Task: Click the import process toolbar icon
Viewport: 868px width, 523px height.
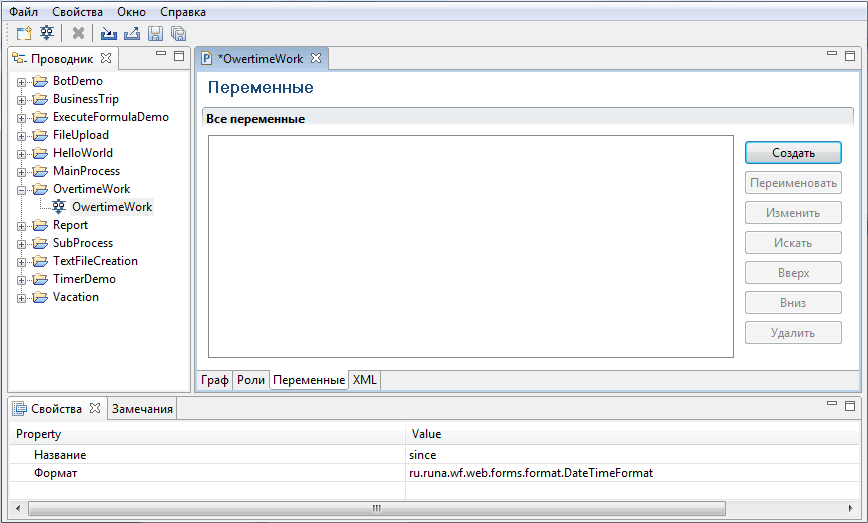Action: pyautogui.click(x=108, y=34)
